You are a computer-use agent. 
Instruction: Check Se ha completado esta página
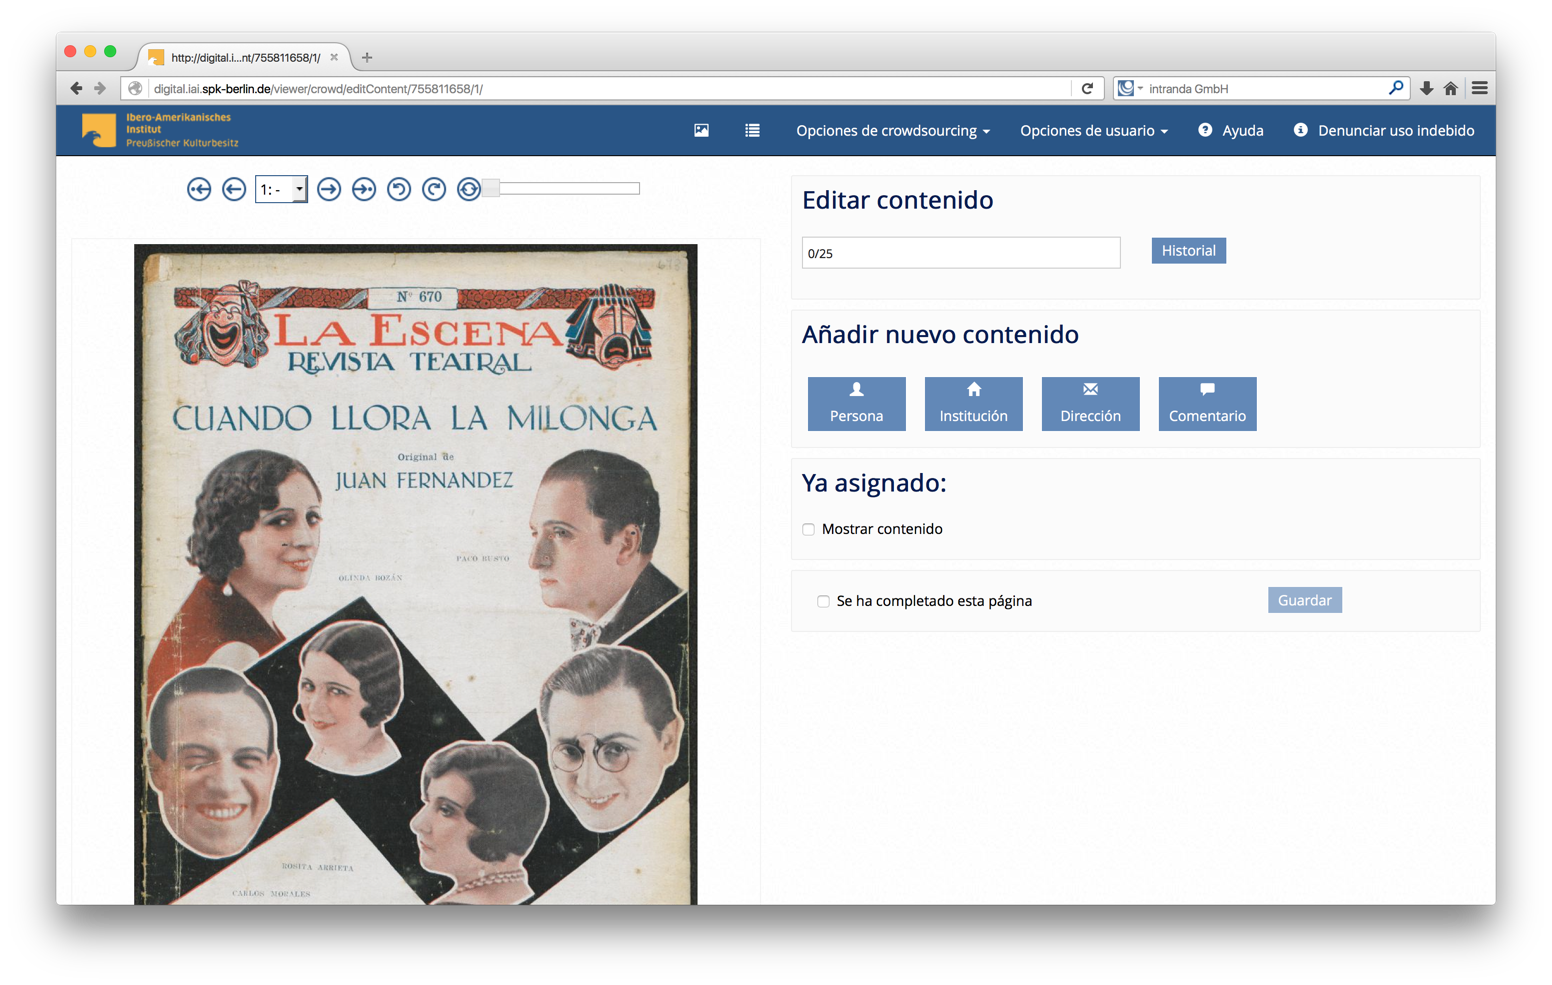click(x=823, y=602)
